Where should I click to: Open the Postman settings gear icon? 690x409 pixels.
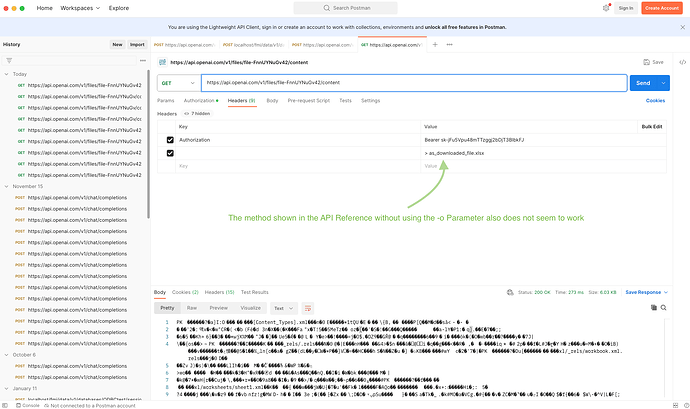click(x=606, y=8)
